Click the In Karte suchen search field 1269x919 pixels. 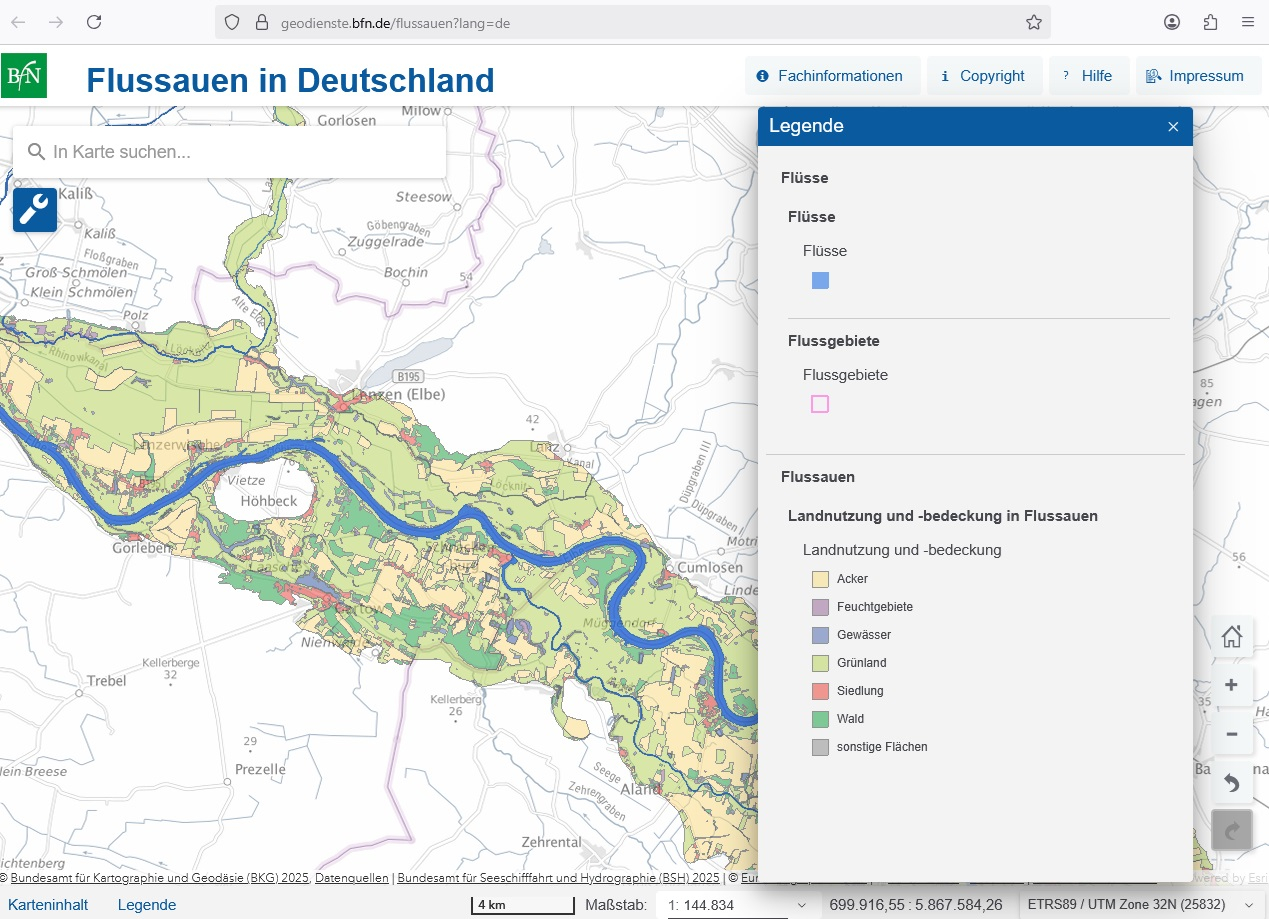click(x=230, y=152)
